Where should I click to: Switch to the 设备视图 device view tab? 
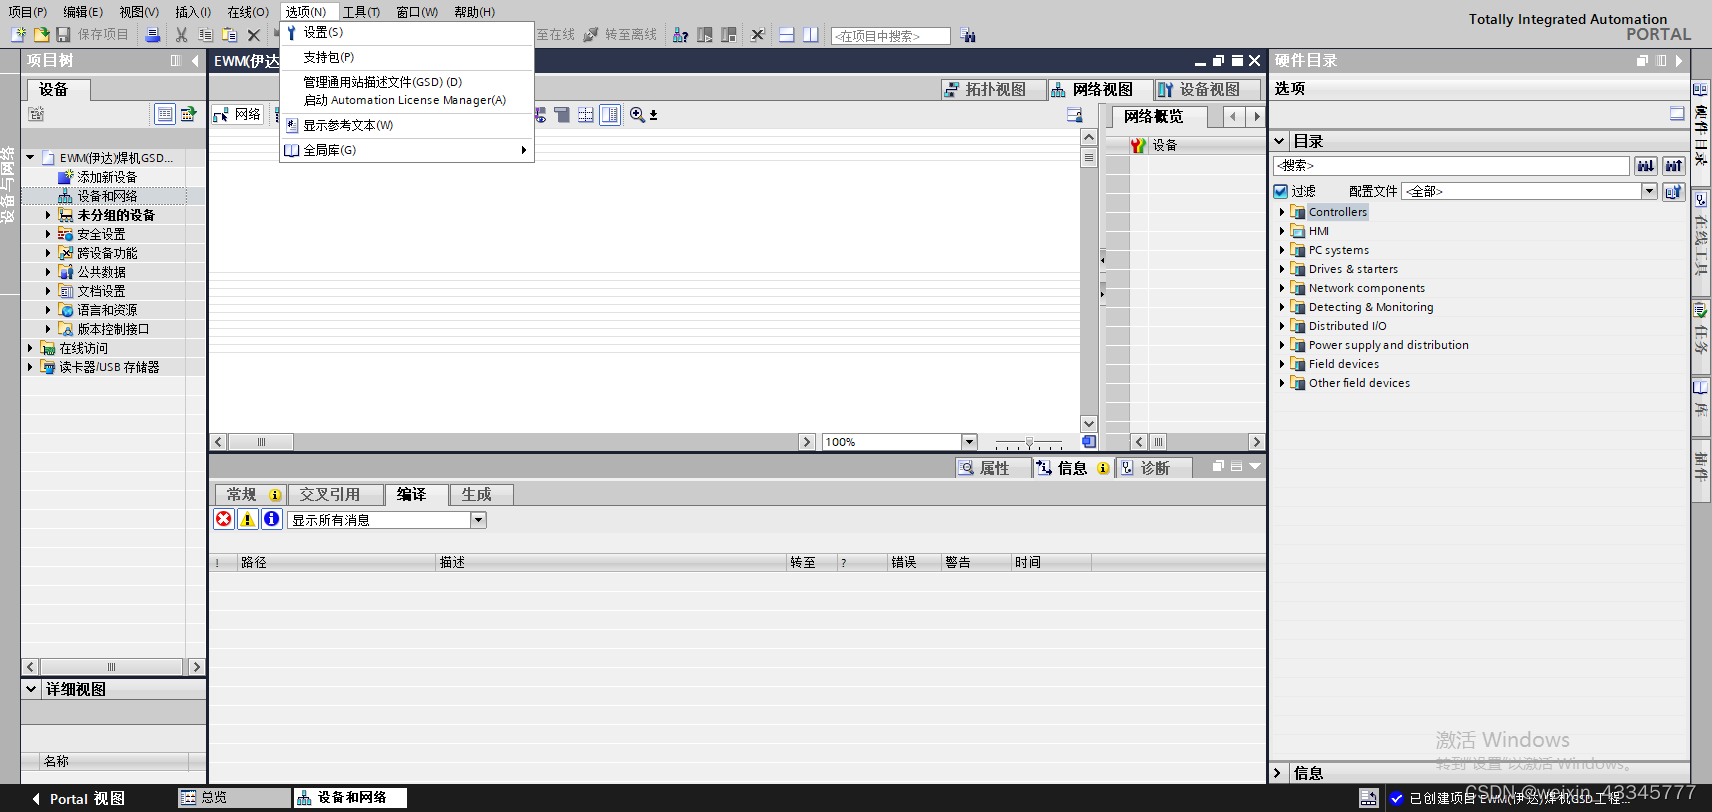click(x=1207, y=90)
